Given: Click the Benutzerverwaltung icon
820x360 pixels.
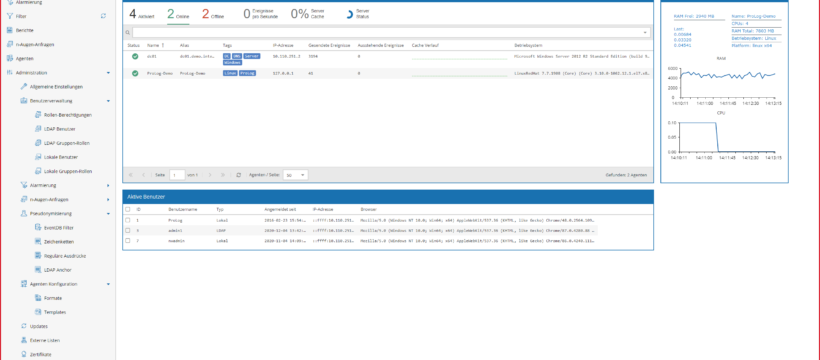Looking at the screenshot, I should click(24, 100).
